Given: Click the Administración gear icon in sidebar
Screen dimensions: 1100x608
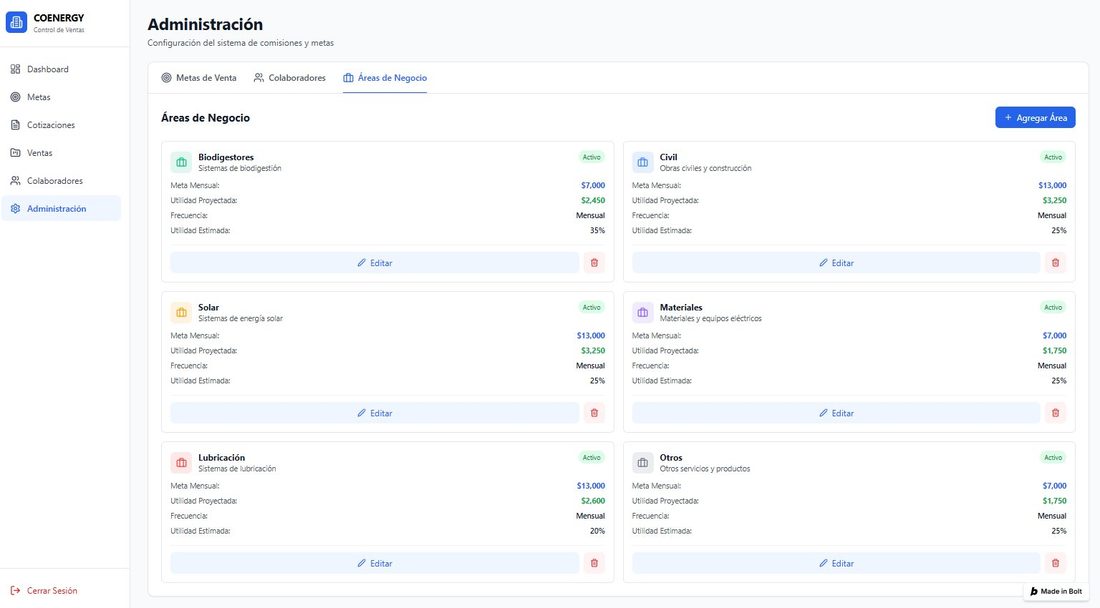Looking at the screenshot, I should click(x=15, y=208).
